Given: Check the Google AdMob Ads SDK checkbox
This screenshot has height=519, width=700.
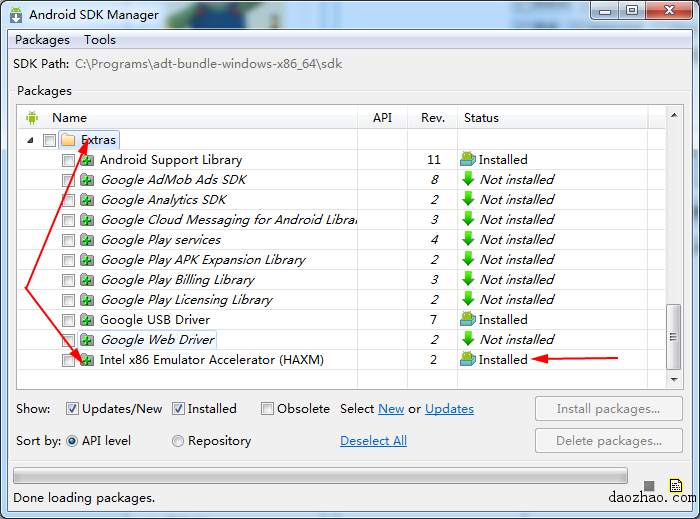Looking at the screenshot, I should (68, 180).
